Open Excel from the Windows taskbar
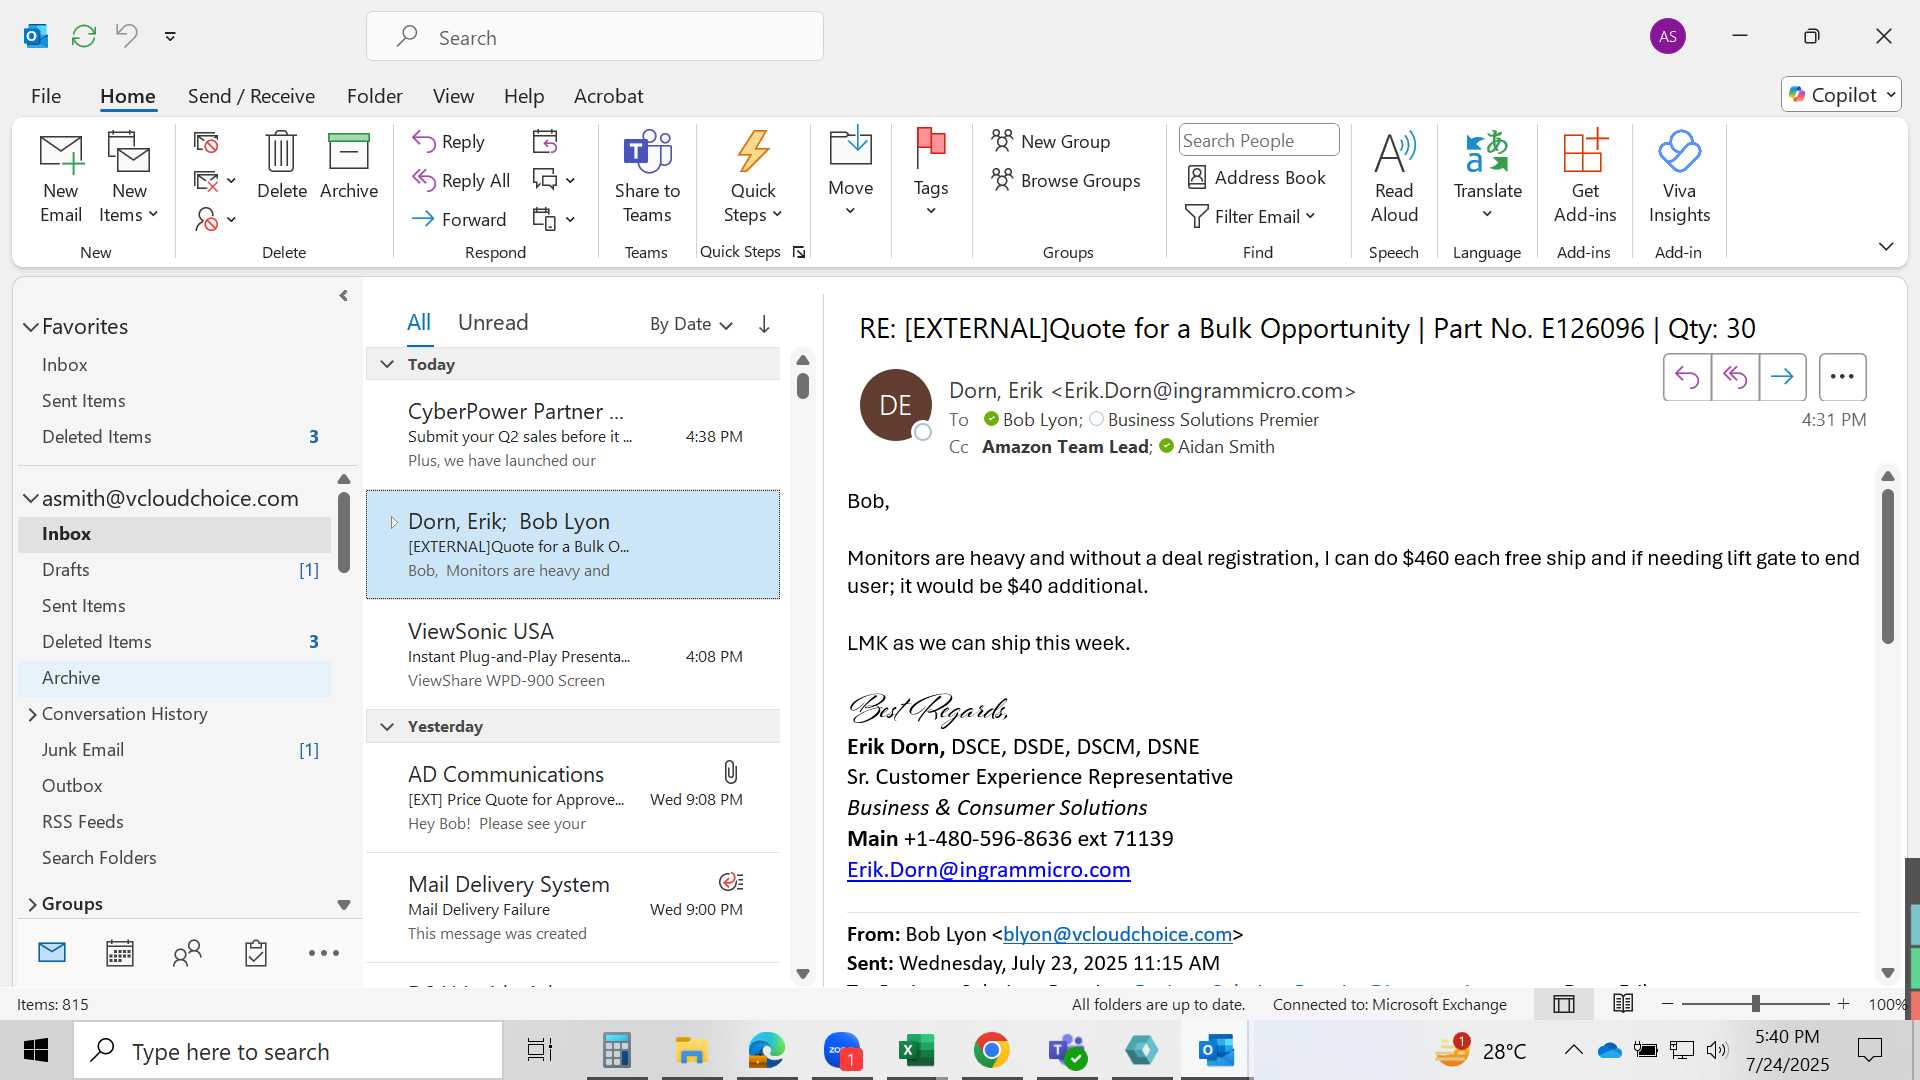Screen dimensions: 1920x1080 (916, 1051)
